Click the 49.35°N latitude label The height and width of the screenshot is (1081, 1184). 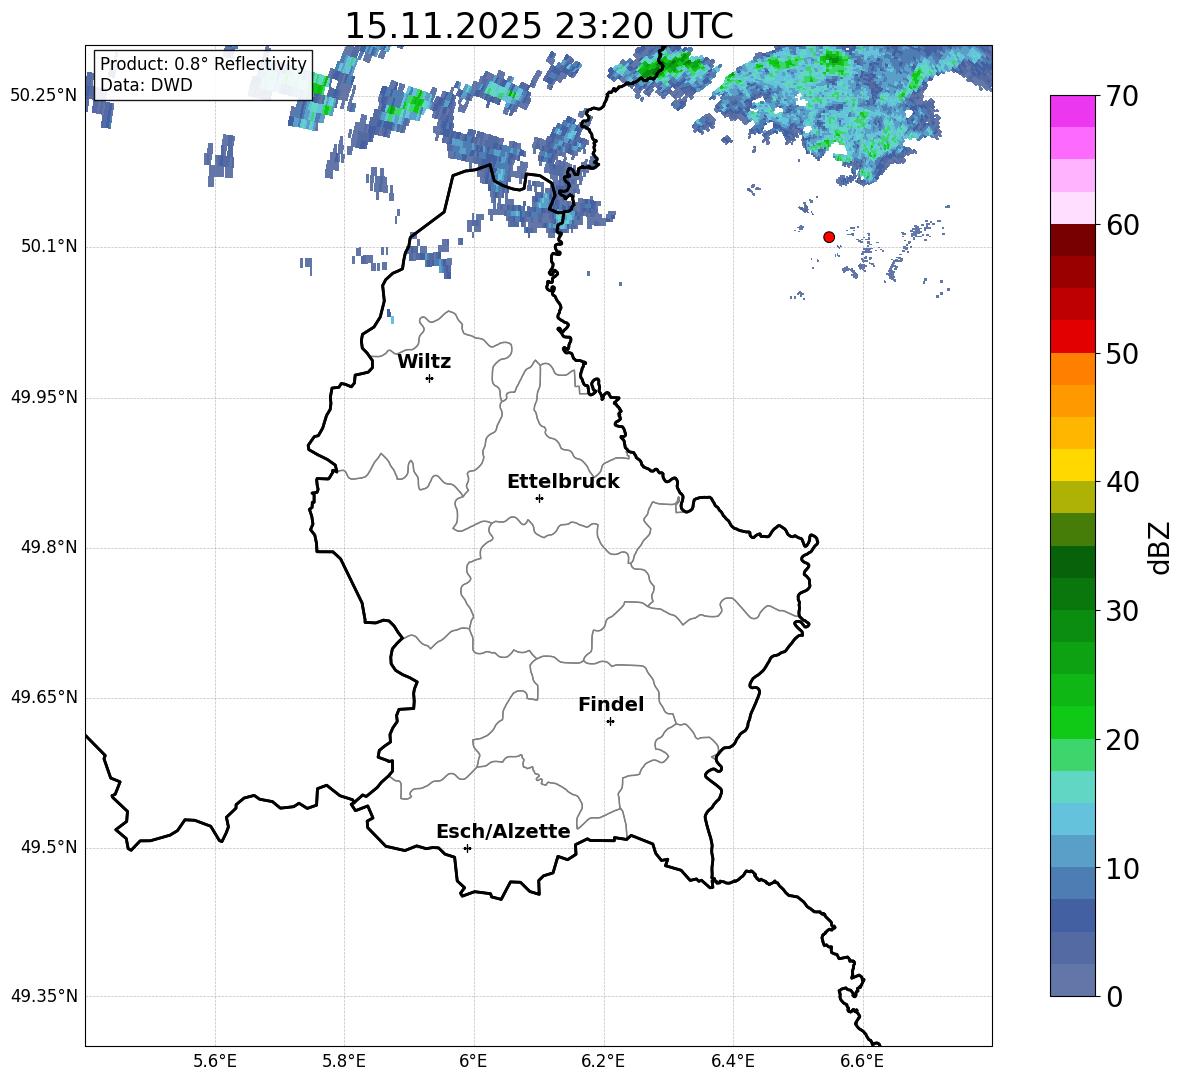(44, 996)
